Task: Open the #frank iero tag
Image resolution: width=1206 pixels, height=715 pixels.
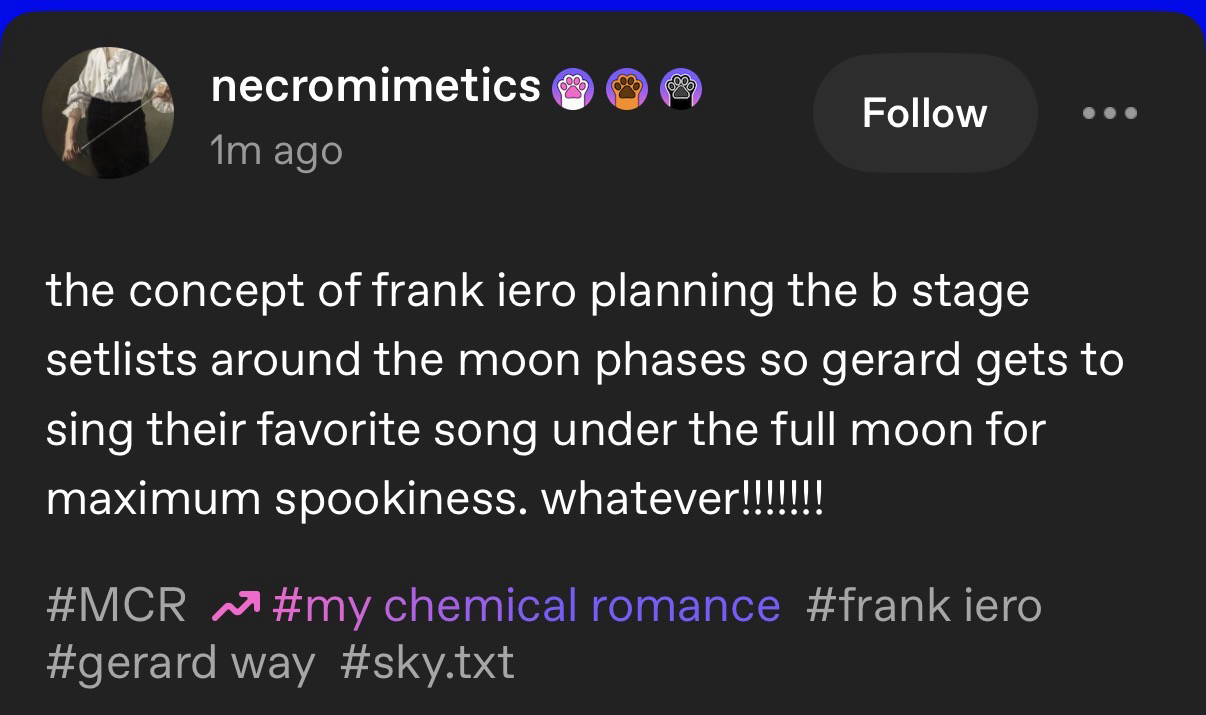Action: [923, 607]
